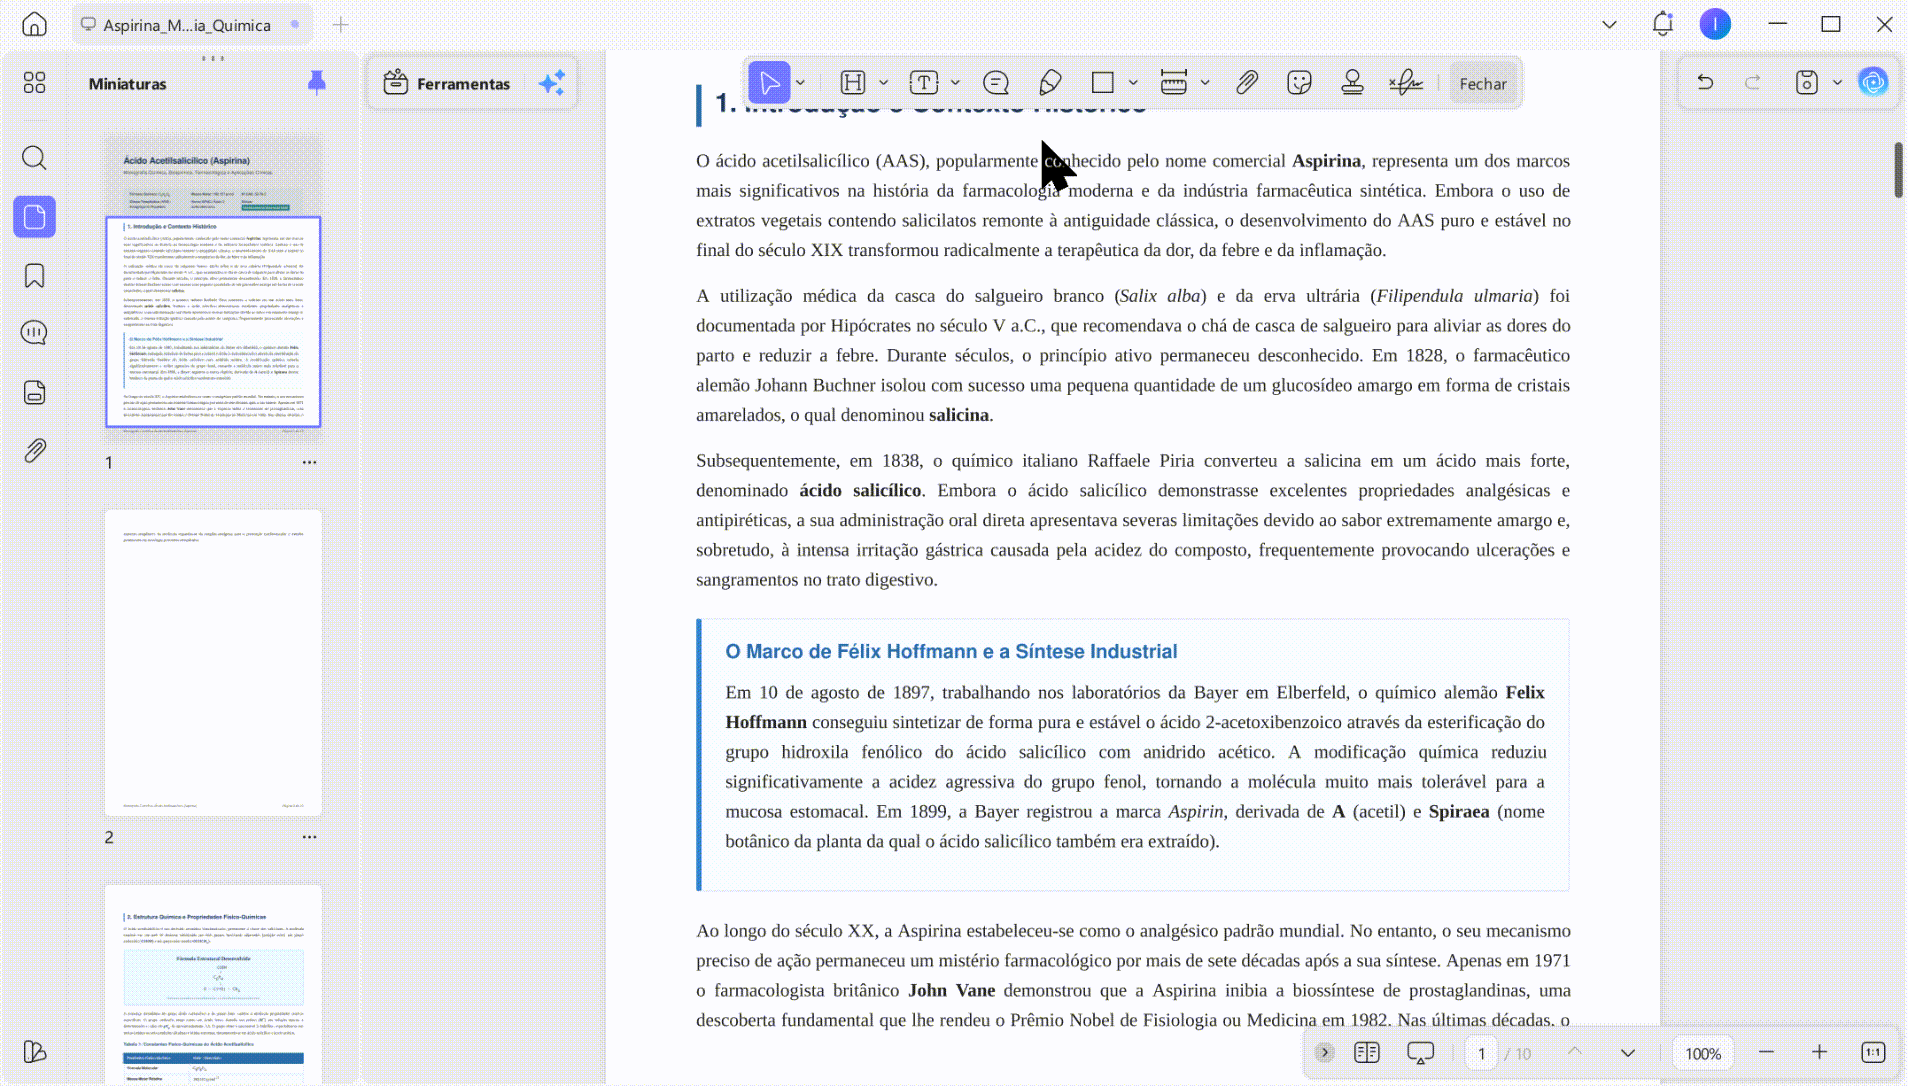Open the 100% zoom level box
1908x1086 pixels.
1703,1053
